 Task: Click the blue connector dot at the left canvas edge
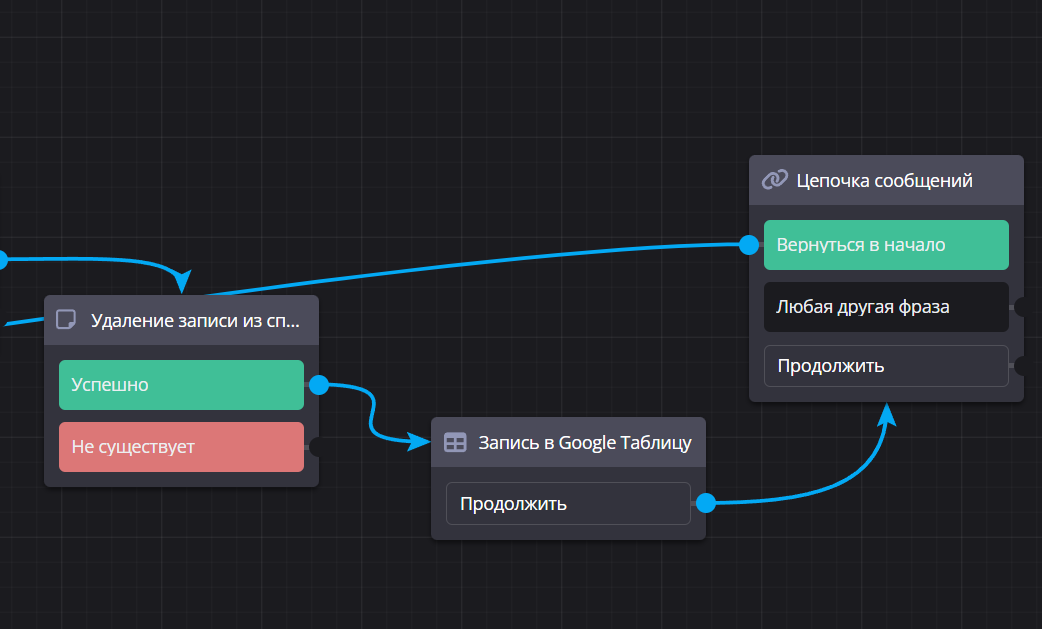coord(2,260)
